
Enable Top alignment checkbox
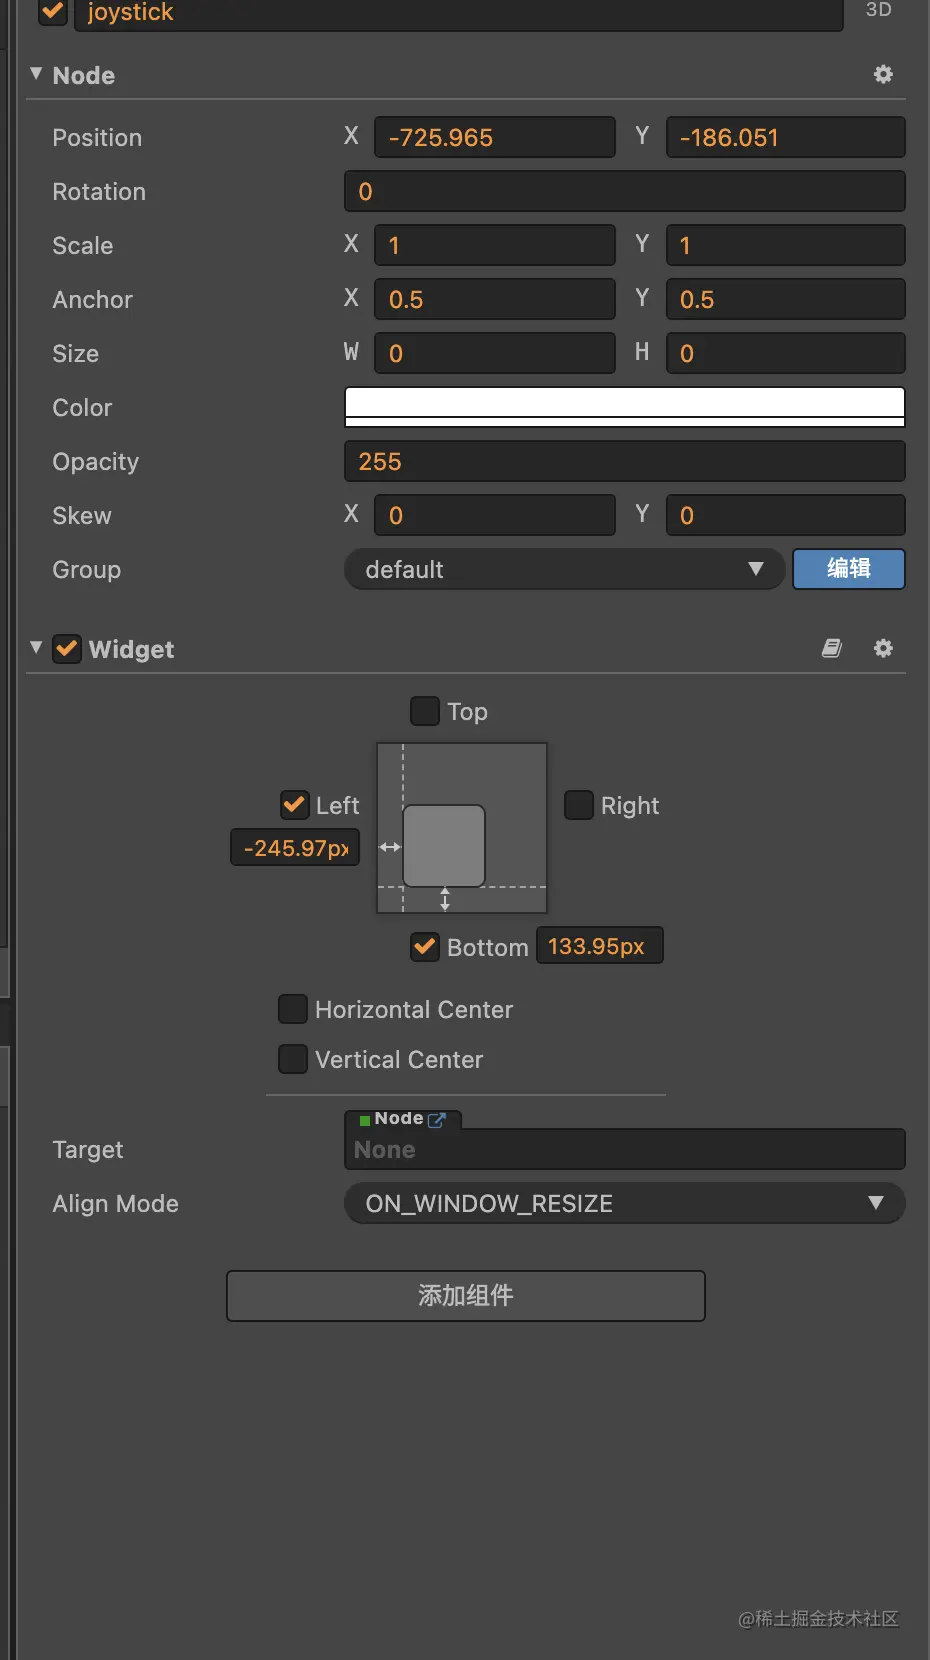tap(425, 712)
